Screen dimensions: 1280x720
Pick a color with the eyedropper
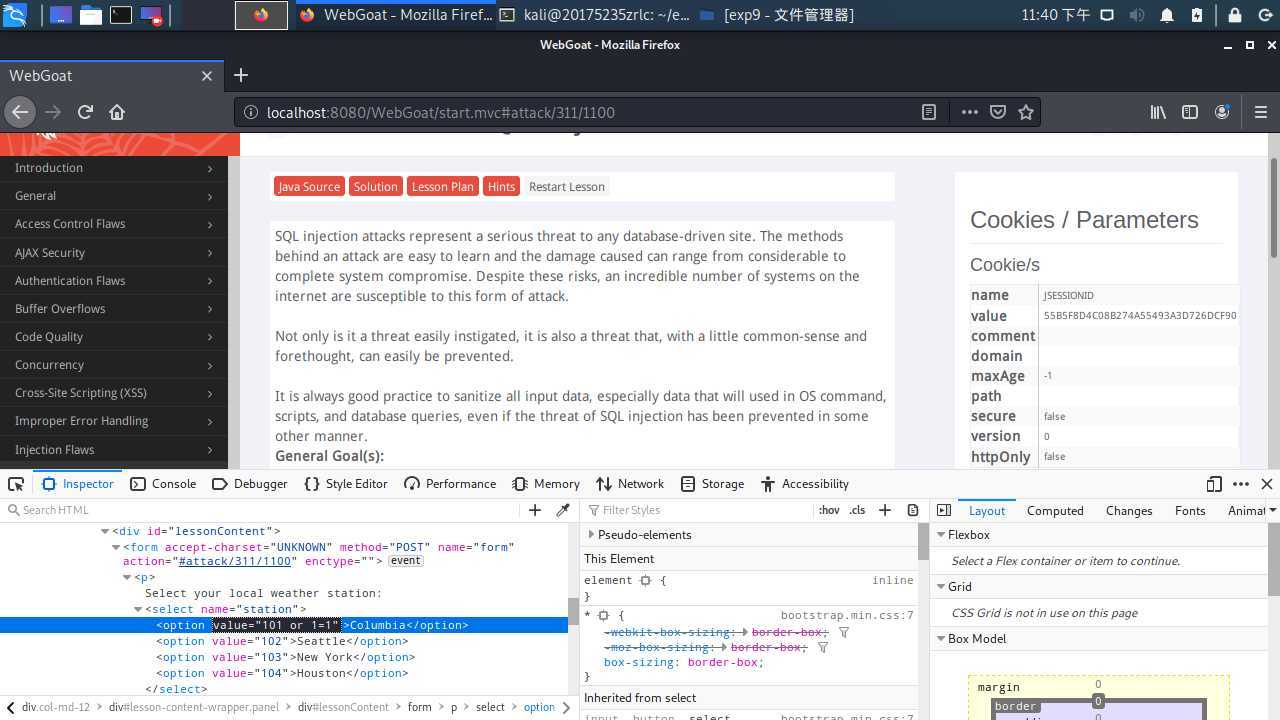click(563, 510)
